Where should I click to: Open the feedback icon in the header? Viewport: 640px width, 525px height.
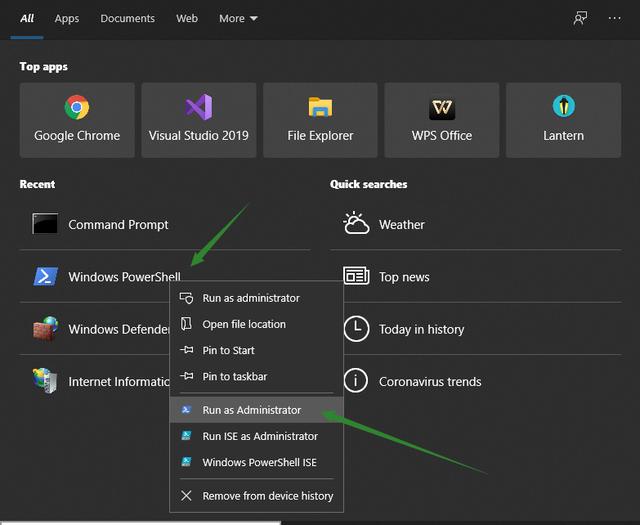(x=580, y=18)
